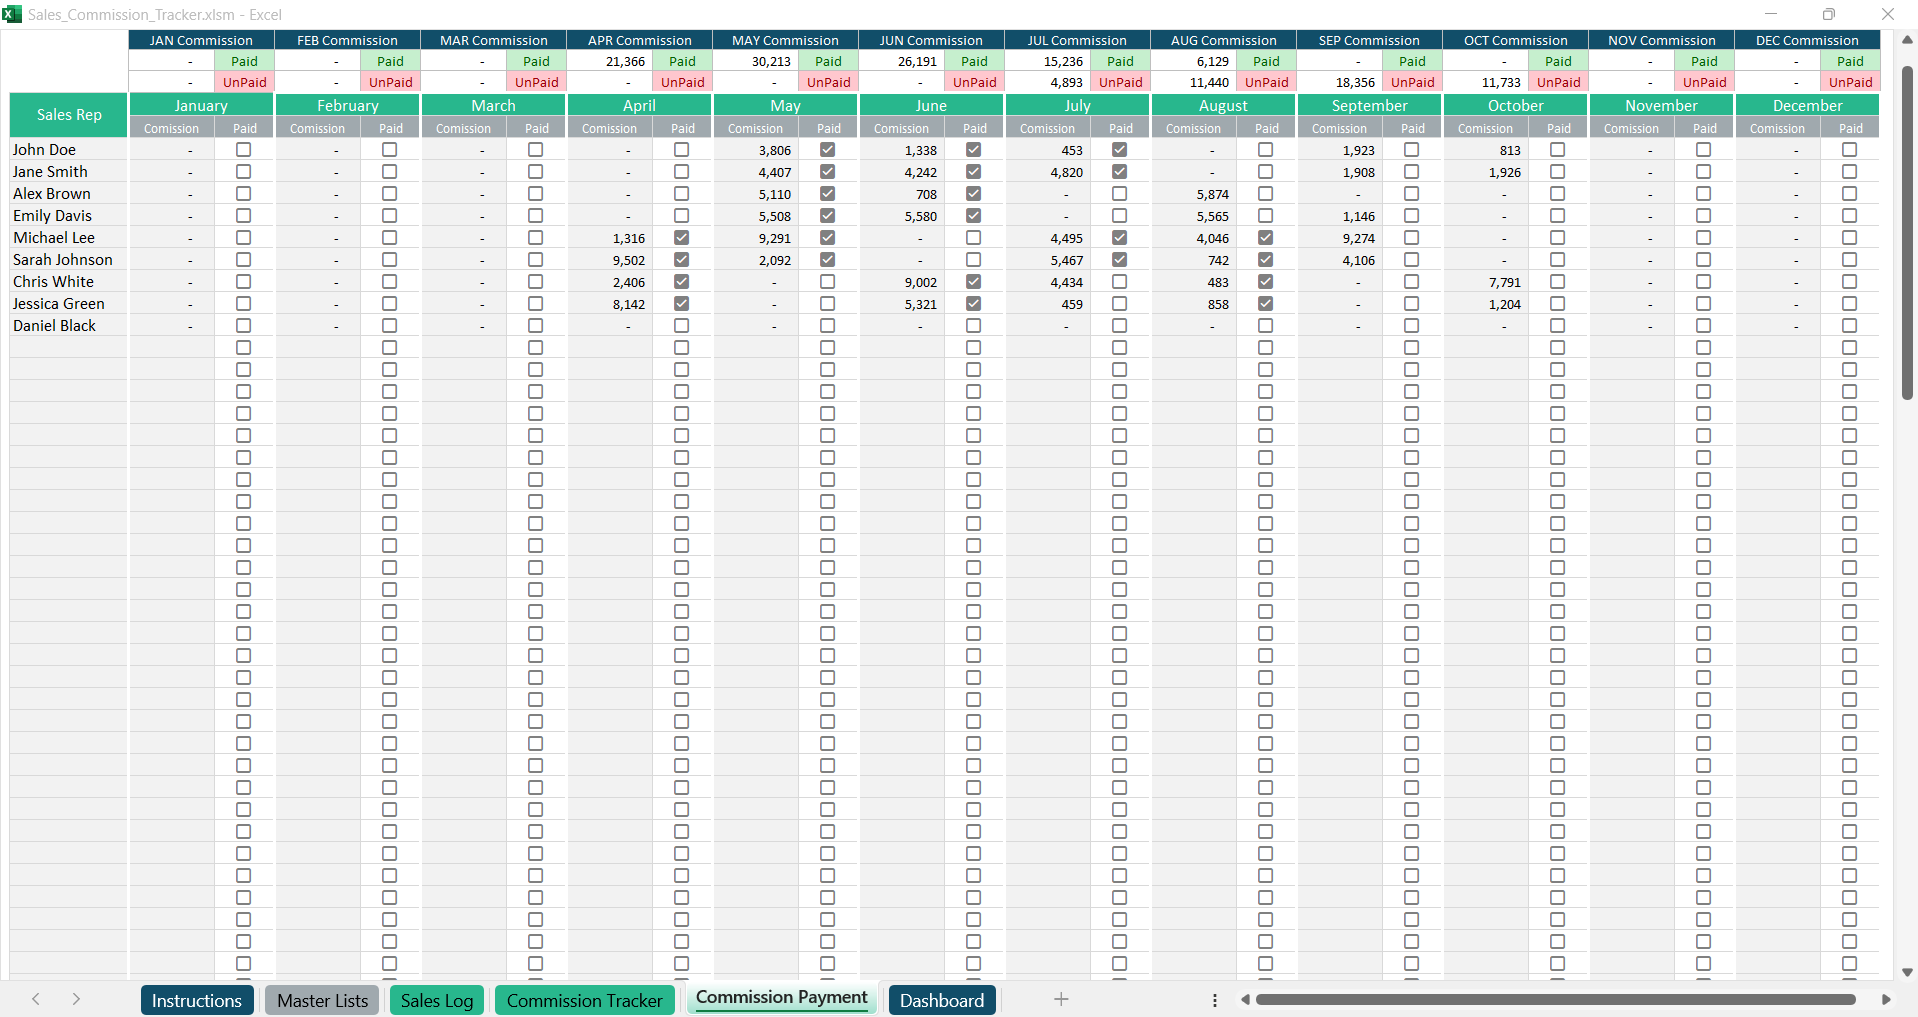Image resolution: width=1918 pixels, height=1017 pixels.
Task: Open the Instructions sheet tab
Action: click(196, 1000)
